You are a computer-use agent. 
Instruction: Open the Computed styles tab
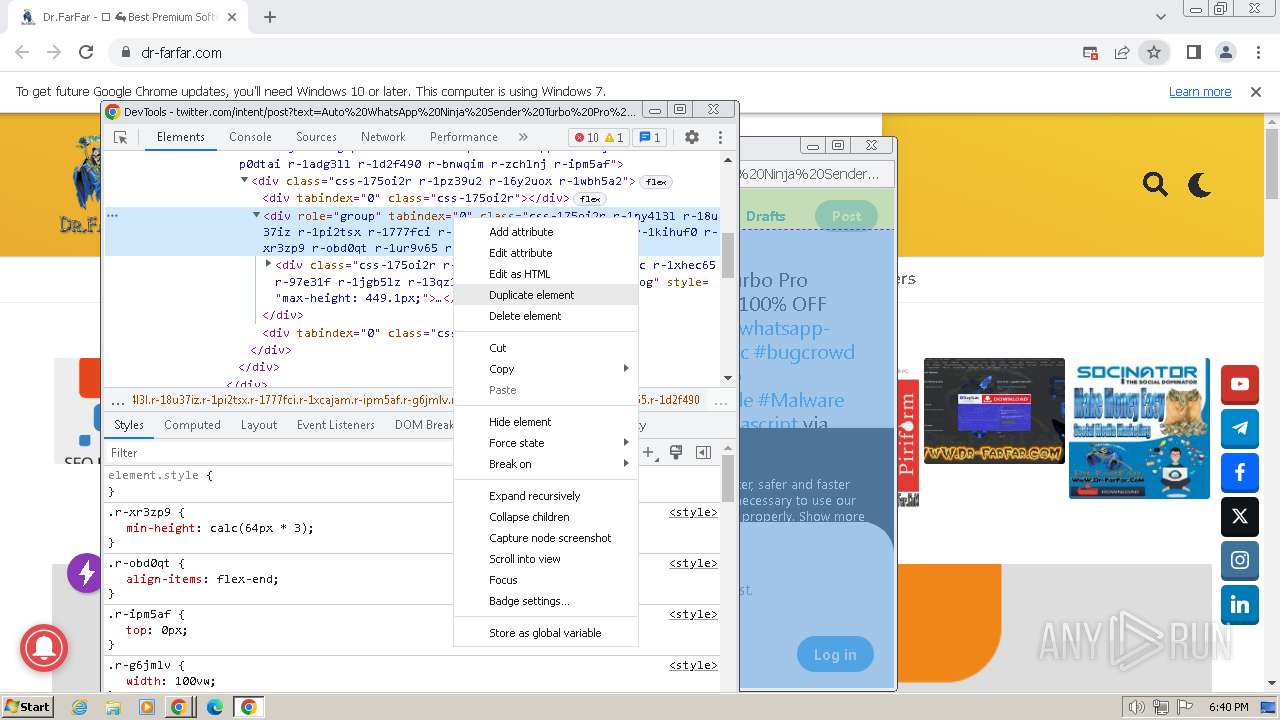tap(192, 425)
